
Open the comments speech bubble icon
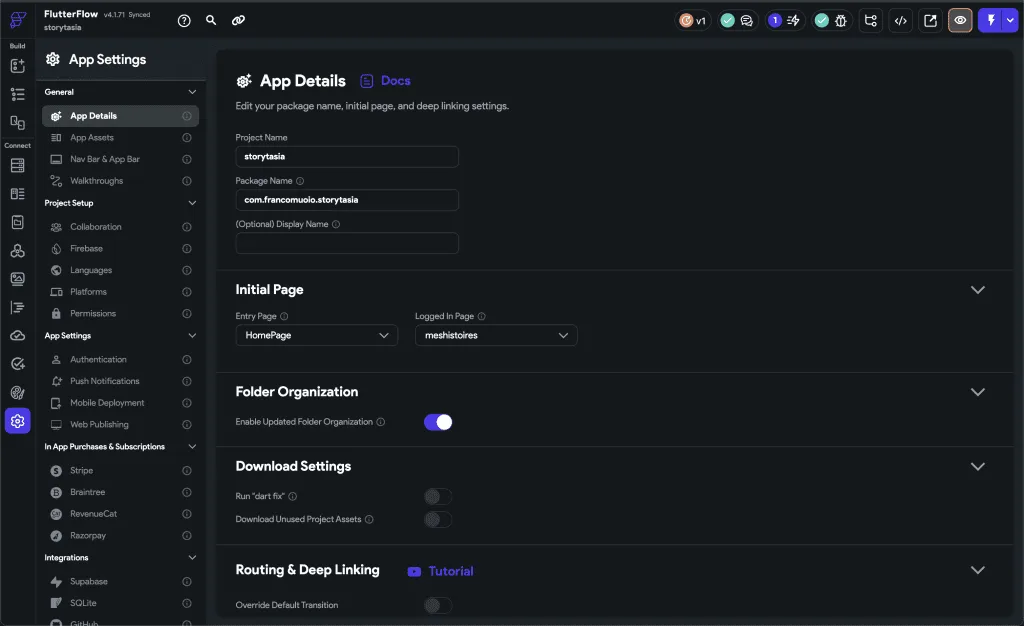point(746,20)
